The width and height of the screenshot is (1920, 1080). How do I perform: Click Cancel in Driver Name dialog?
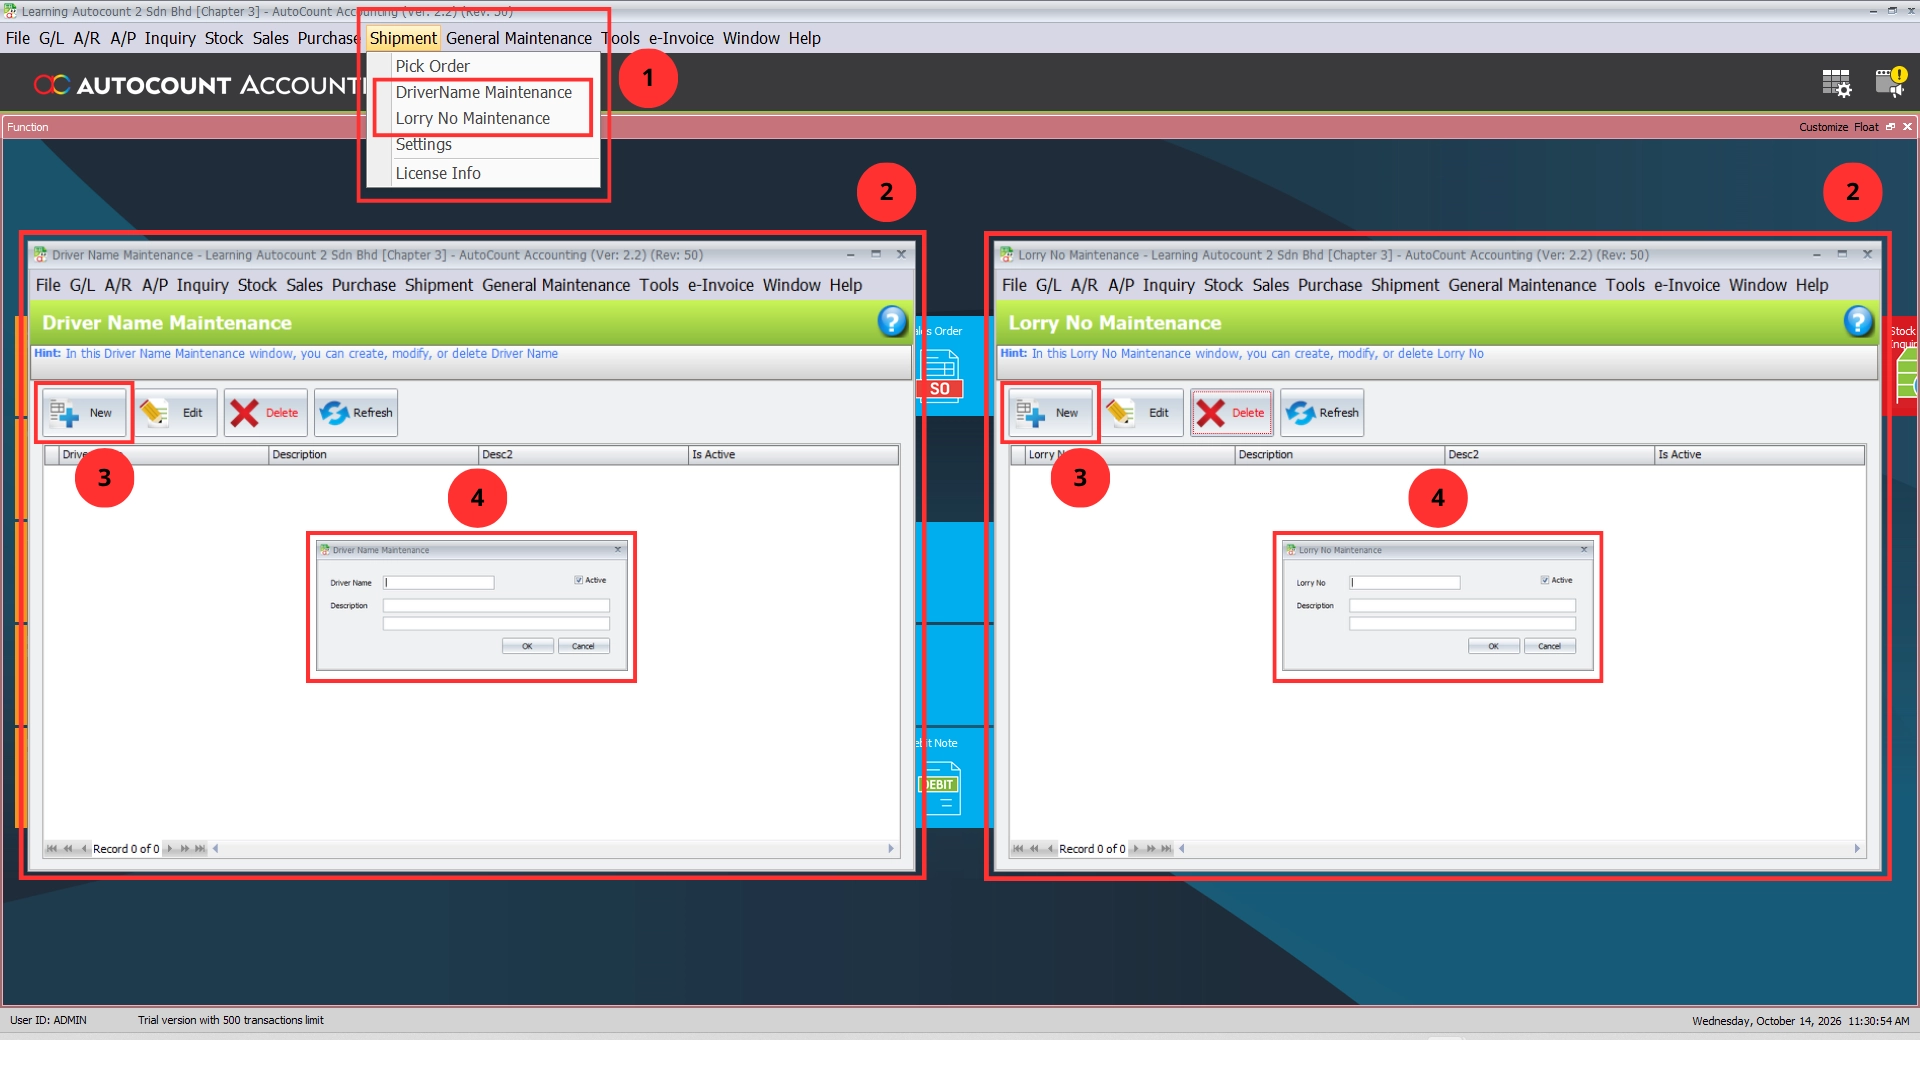click(x=583, y=646)
